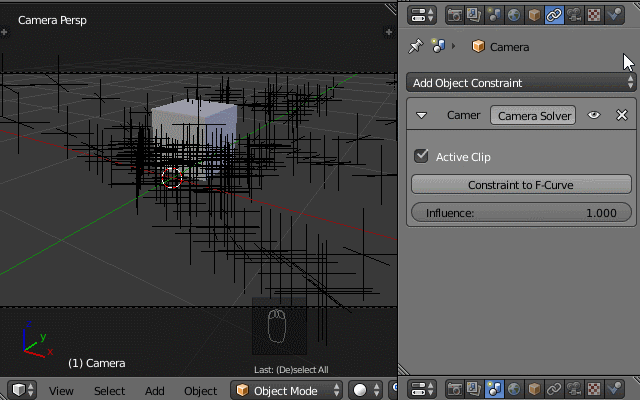
Task: Click the 3D cursor in the viewport
Action: coord(172,178)
